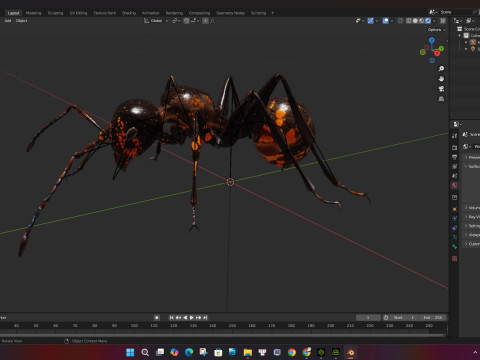This screenshot has height=360, width=480.
Task: Switch to material preview shading
Action: click(421, 21)
